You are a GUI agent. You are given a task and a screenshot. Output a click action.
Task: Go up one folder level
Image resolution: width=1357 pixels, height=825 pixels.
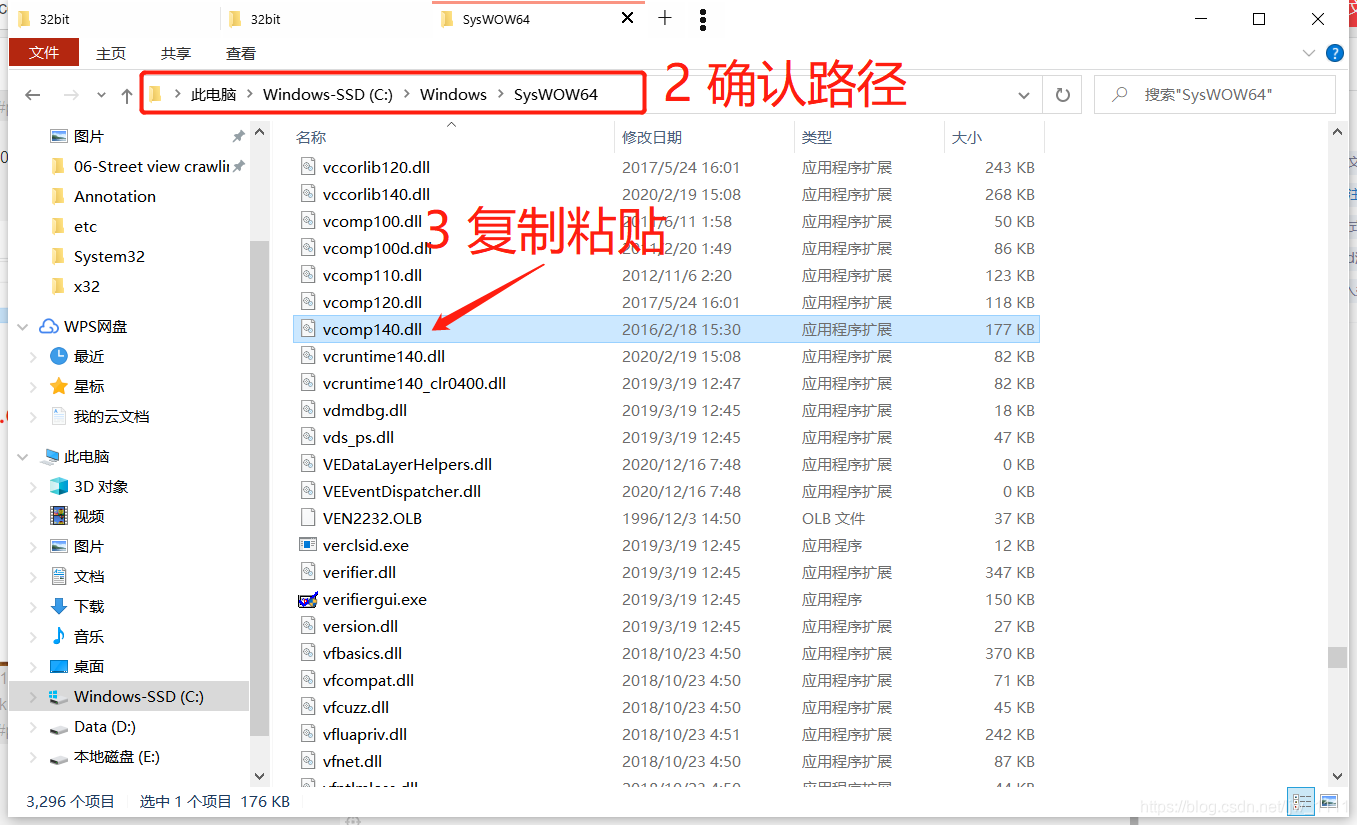[x=126, y=95]
